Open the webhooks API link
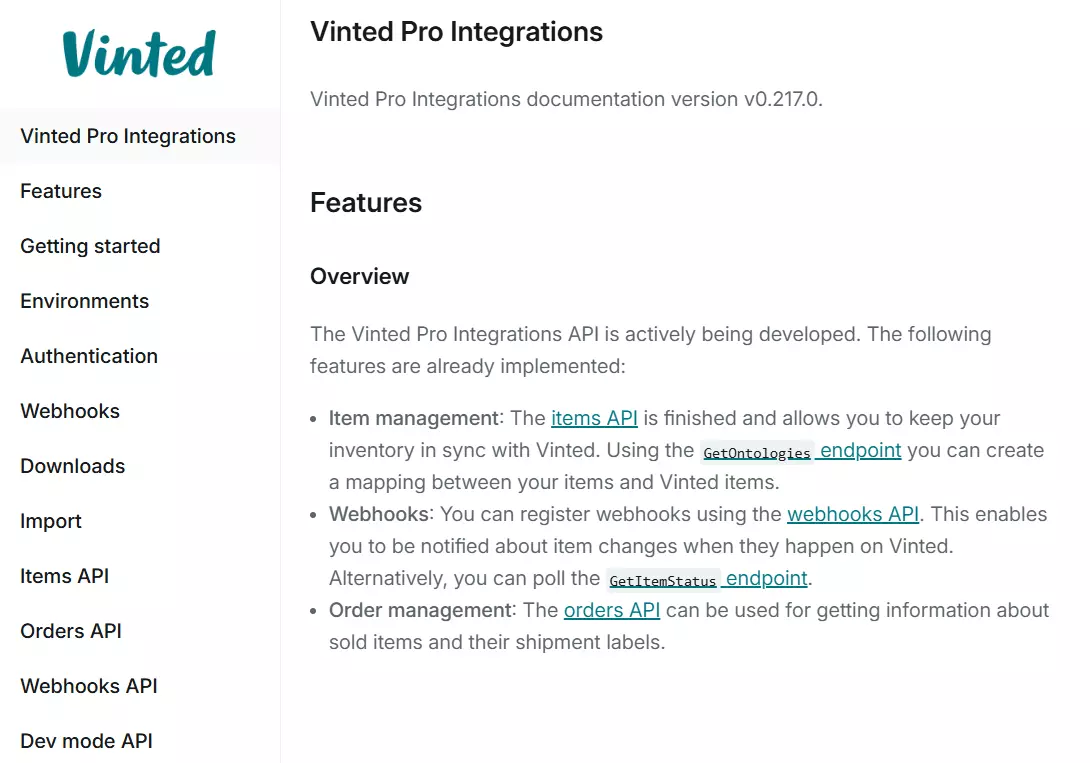The image size is (1090, 763). pyautogui.click(x=853, y=514)
